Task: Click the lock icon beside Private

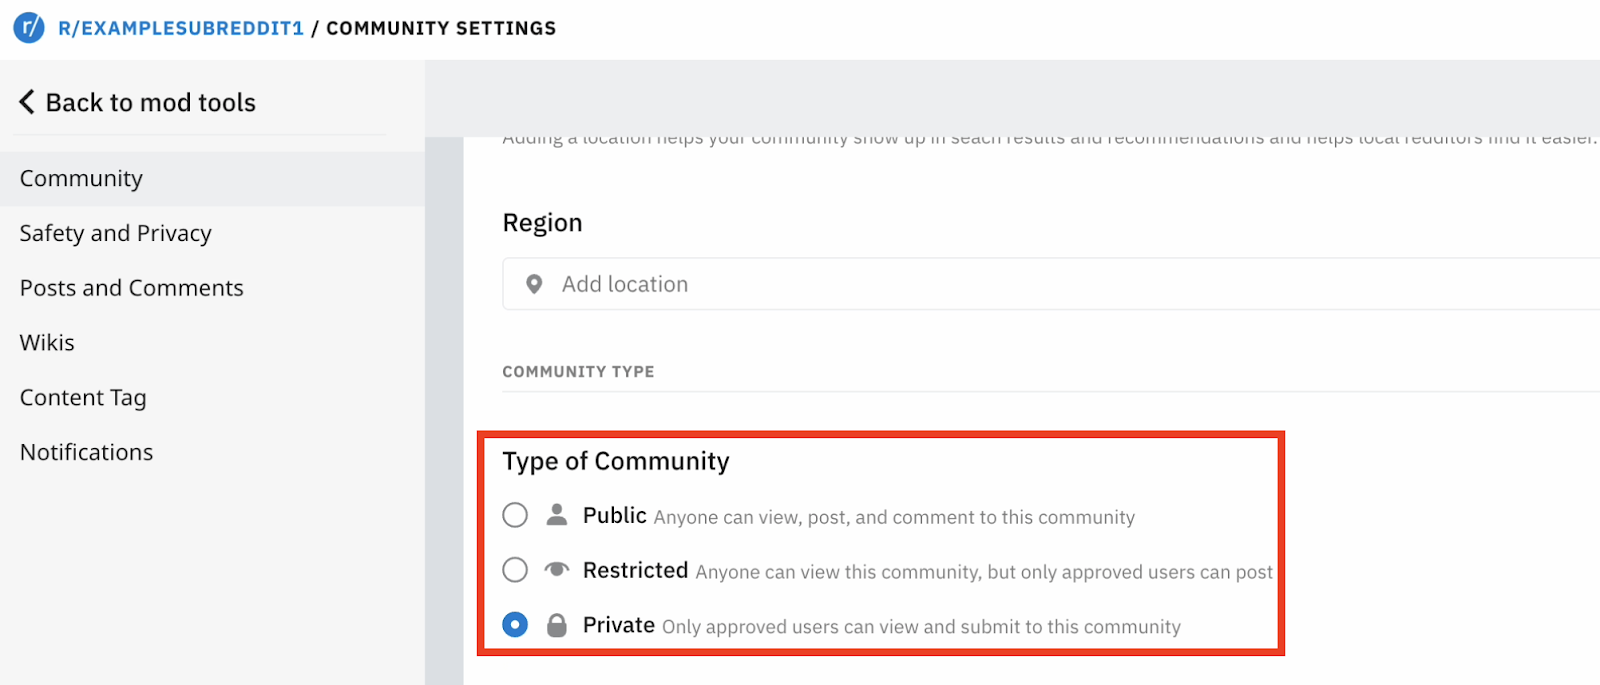Action: click(x=557, y=626)
